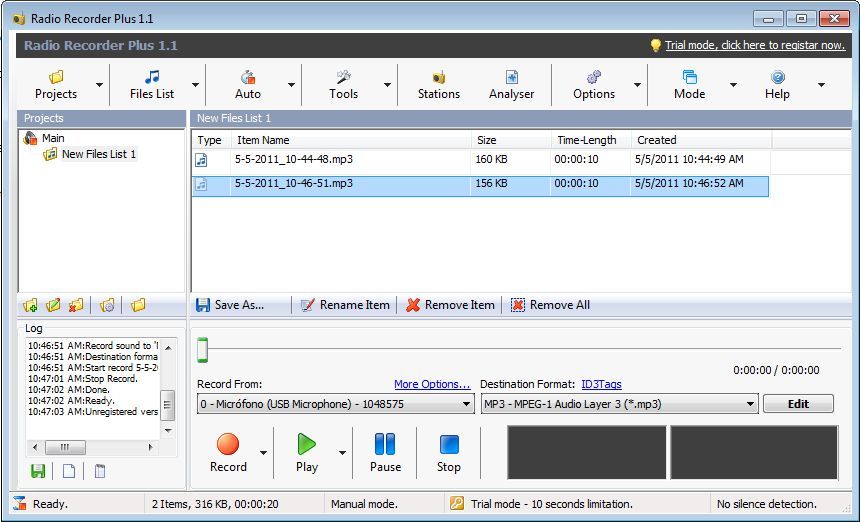Expand the dropdown arrow next to Tools

coord(387,85)
